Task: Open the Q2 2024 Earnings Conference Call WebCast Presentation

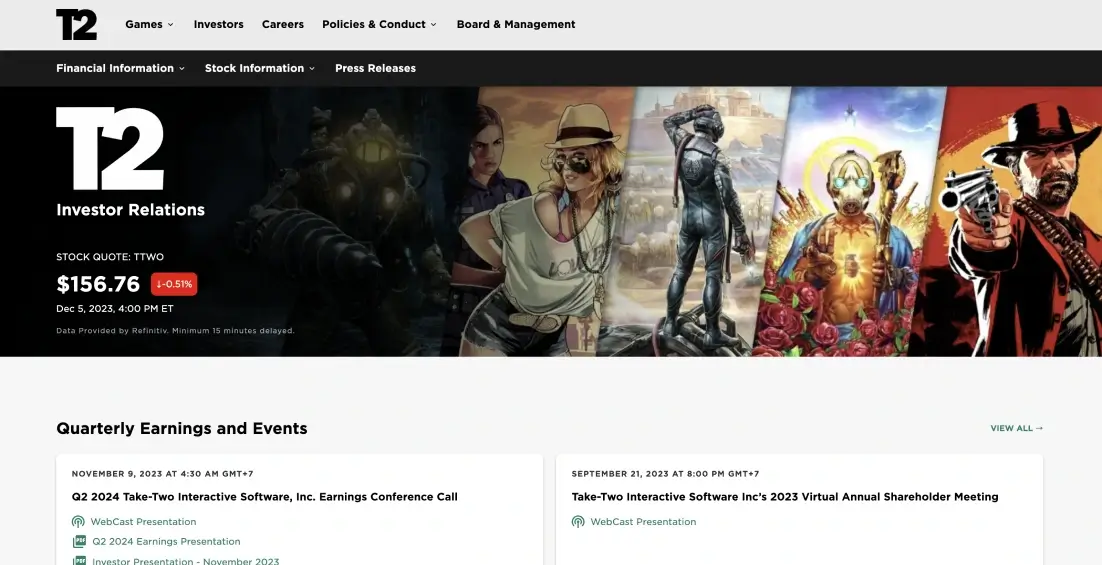Action: (x=143, y=521)
